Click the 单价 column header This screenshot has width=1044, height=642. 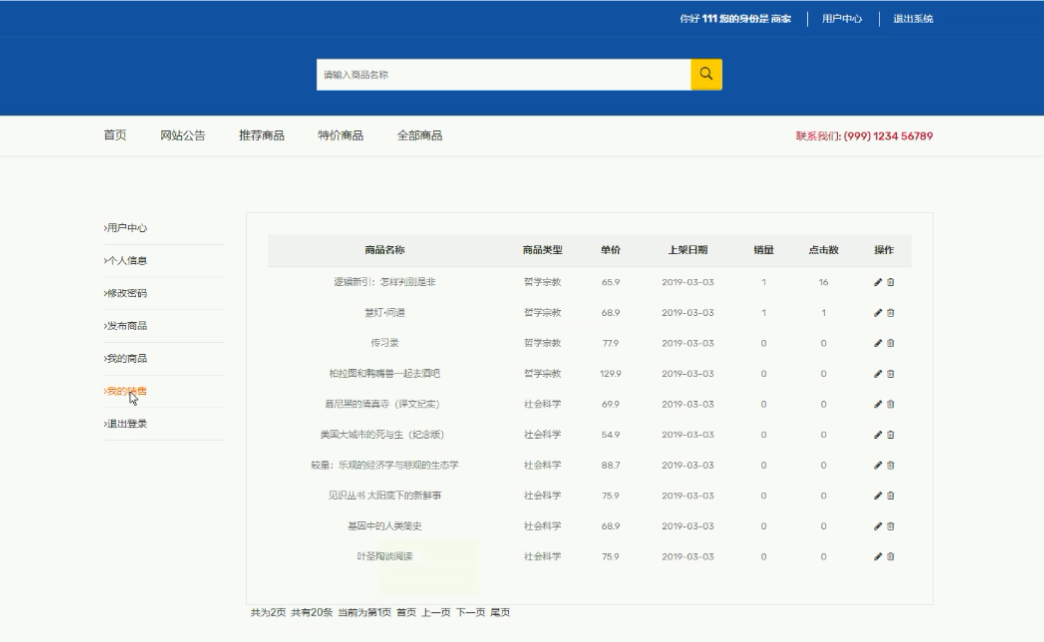coord(611,250)
